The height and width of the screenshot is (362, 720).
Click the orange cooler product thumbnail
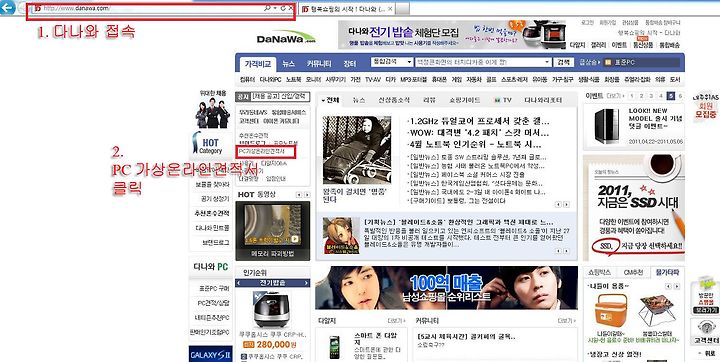610,311
